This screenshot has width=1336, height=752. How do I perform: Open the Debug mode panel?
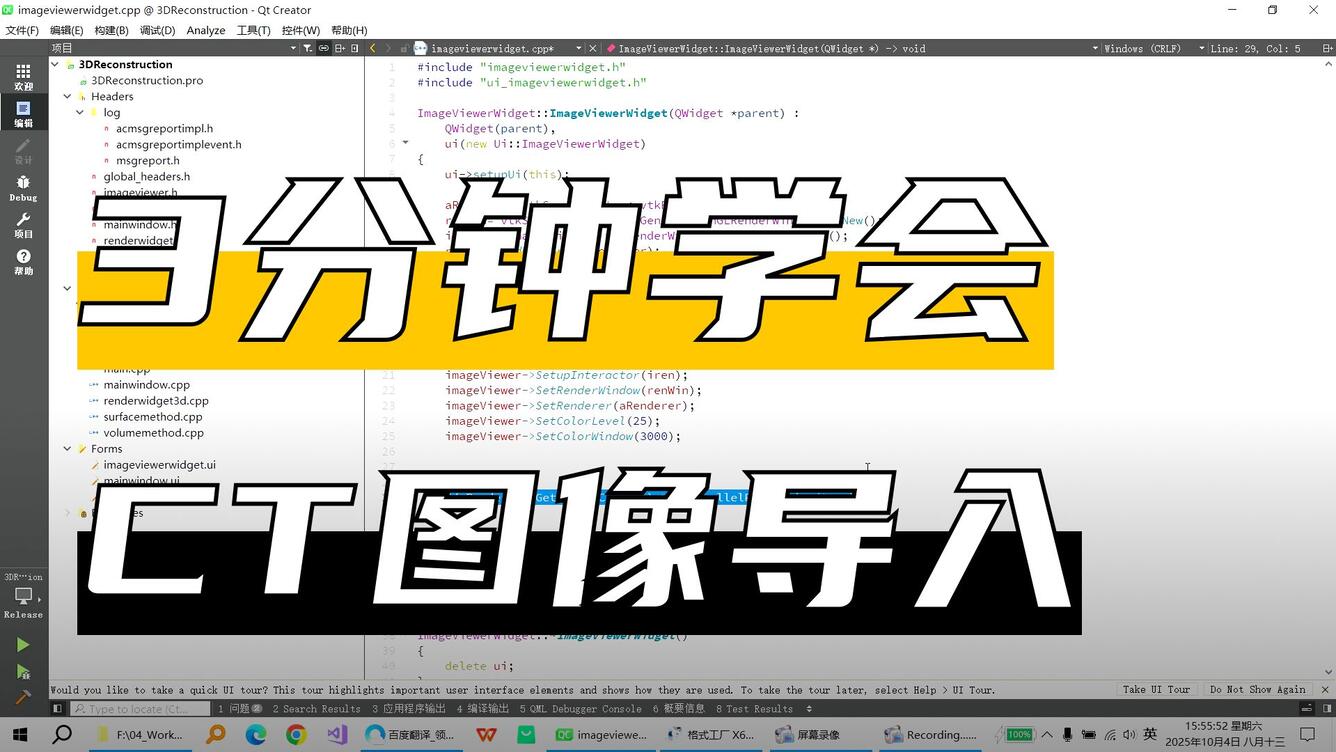(x=23, y=187)
